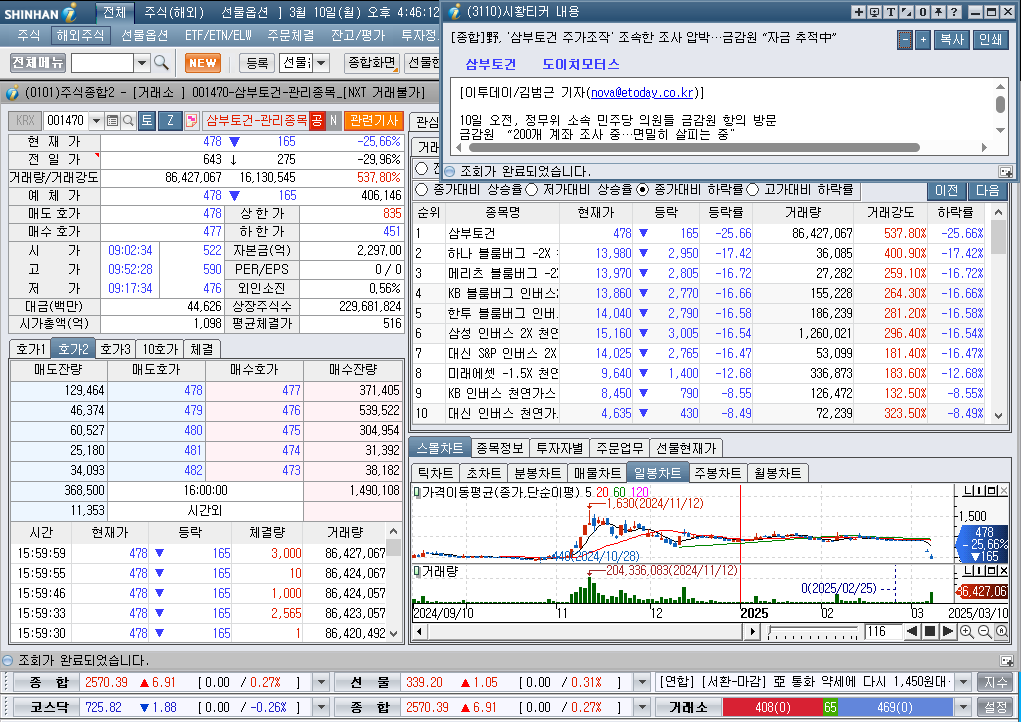Open the 해외주식 menu
The height and width of the screenshot is (722, 1021).
[79, 35]
